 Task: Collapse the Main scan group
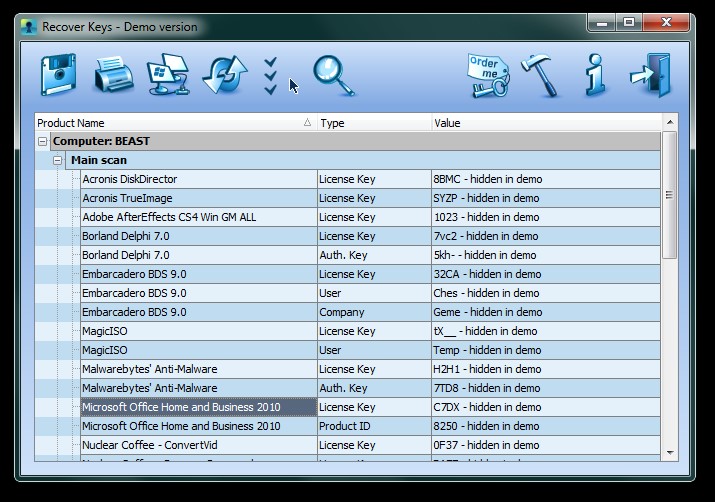click(x=58, y=160)
